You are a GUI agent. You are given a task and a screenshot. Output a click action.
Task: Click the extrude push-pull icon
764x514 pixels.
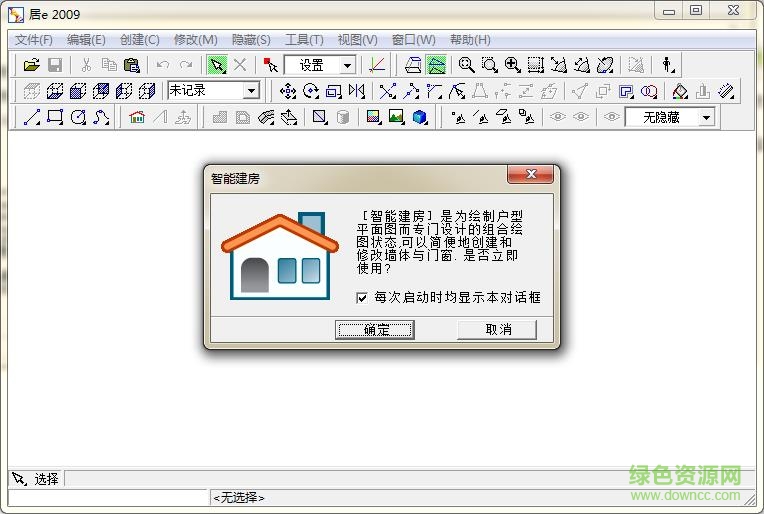point(289,117)
